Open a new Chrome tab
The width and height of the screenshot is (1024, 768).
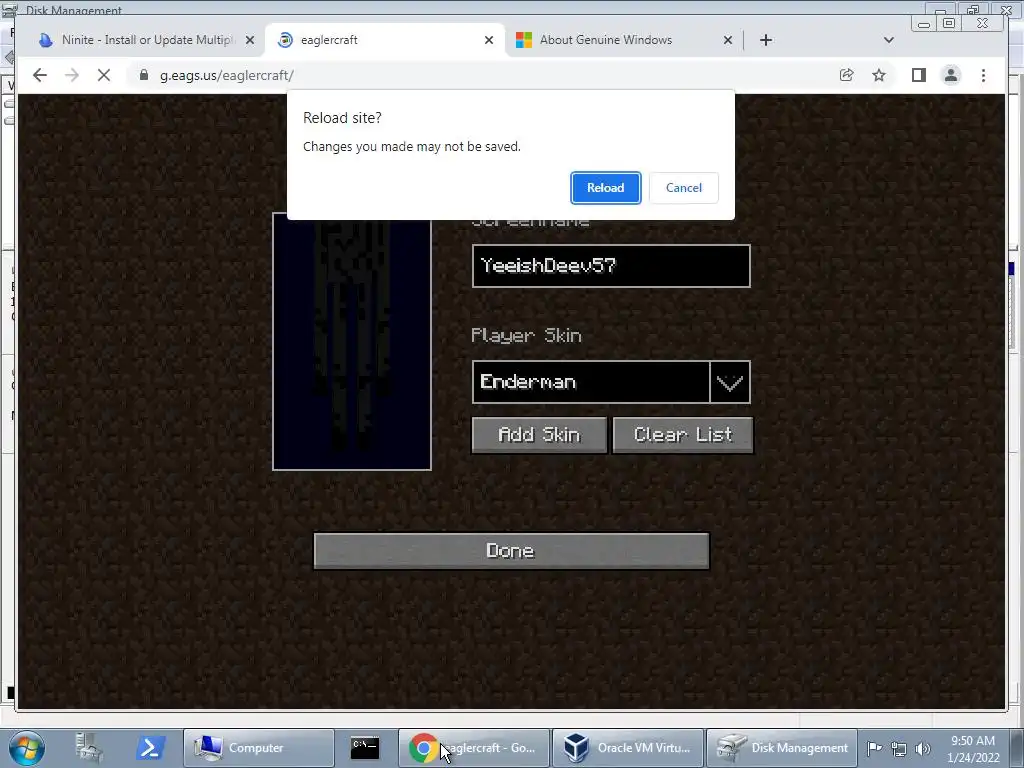pos(766,40)
